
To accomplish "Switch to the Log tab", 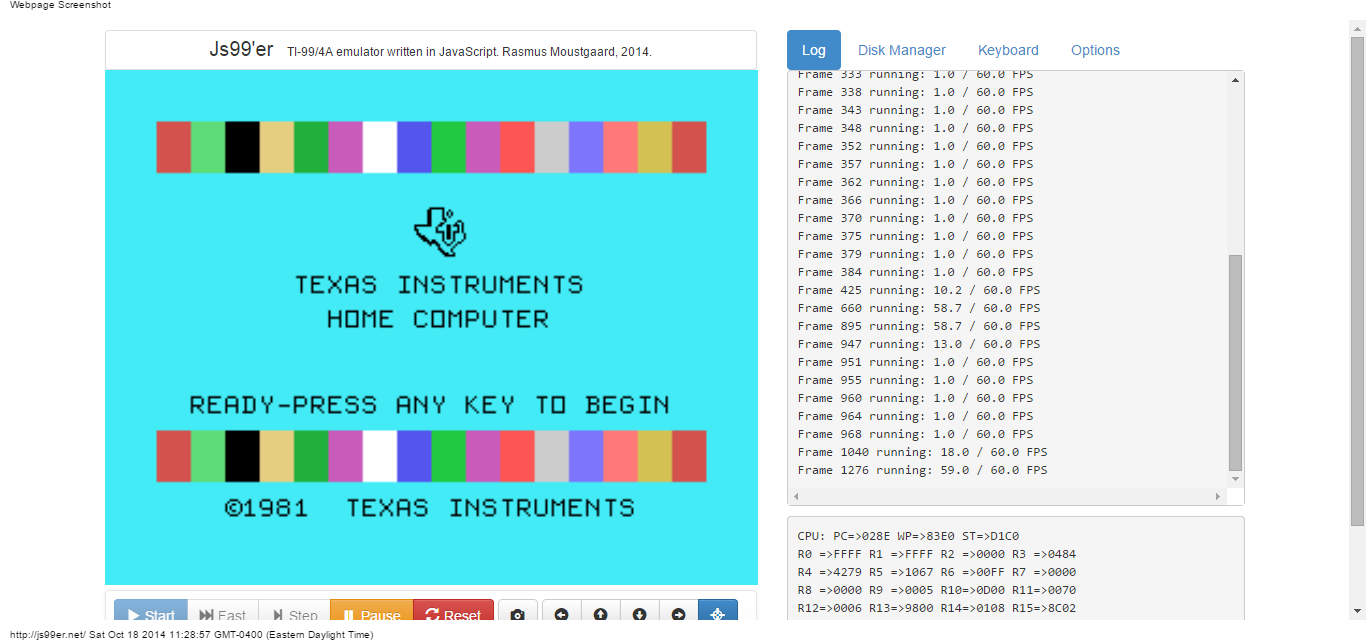I will 814,50.
